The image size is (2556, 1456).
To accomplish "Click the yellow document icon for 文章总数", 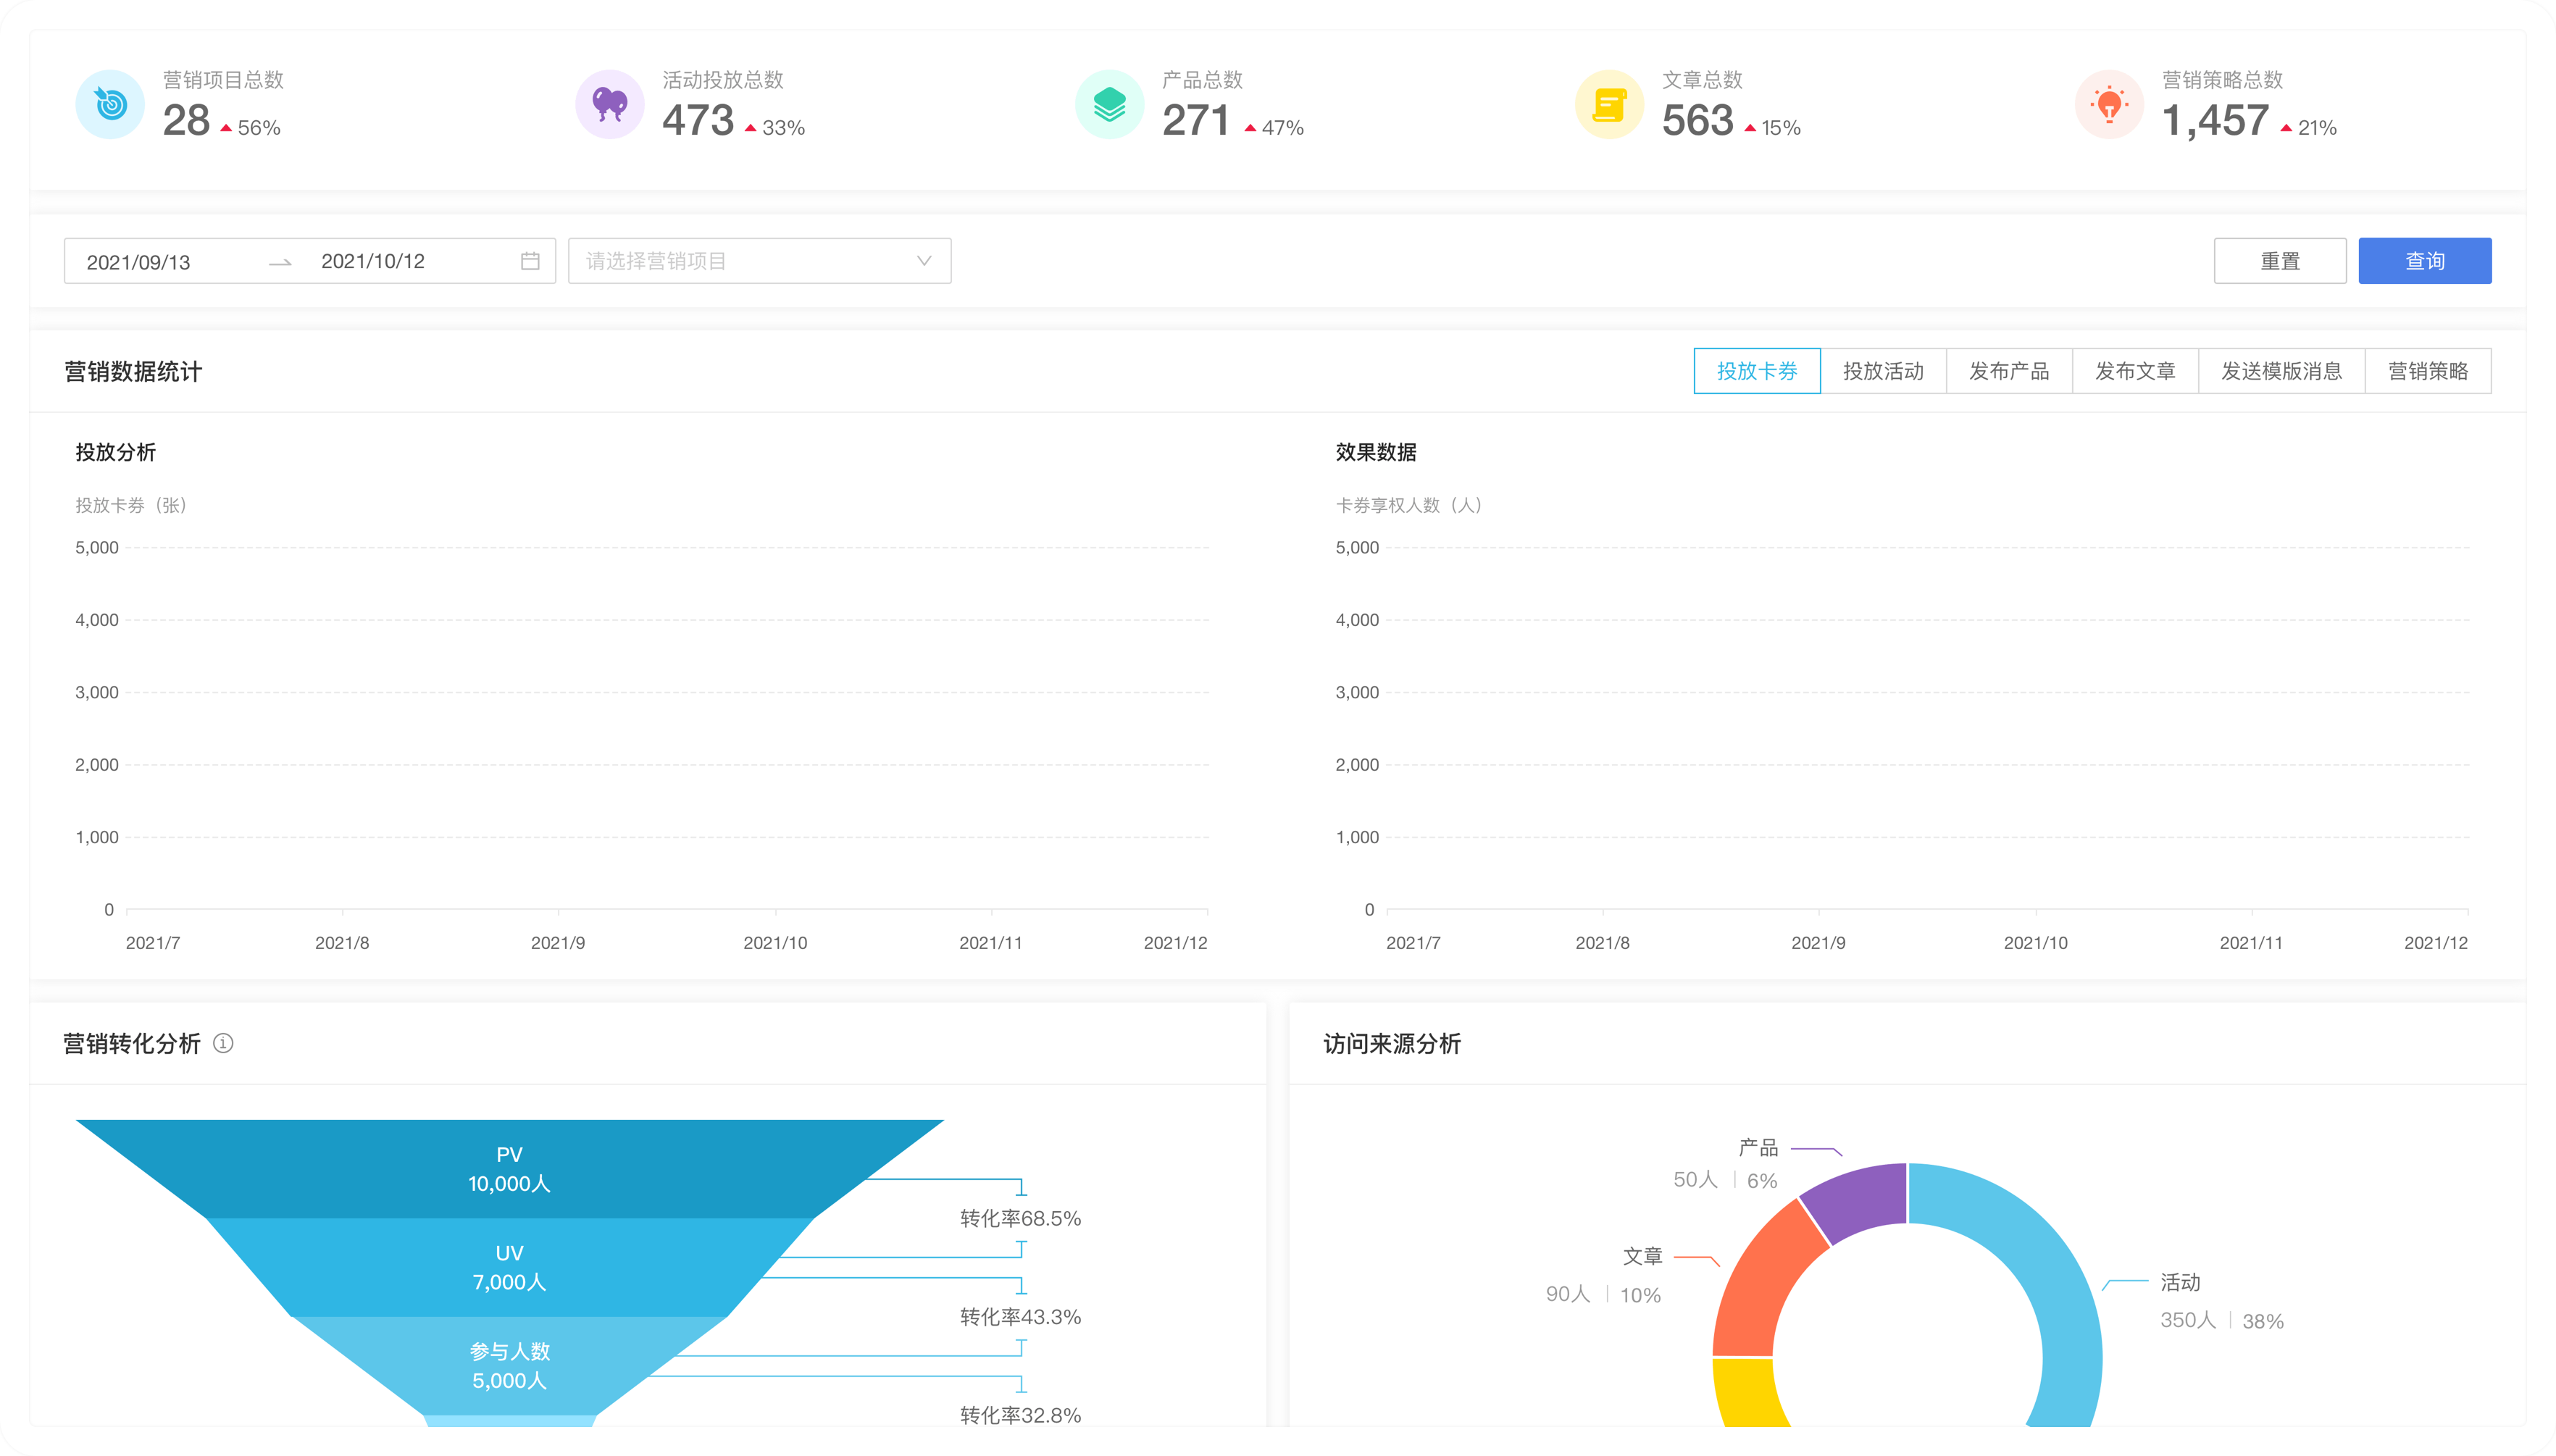I will 1609,104.
